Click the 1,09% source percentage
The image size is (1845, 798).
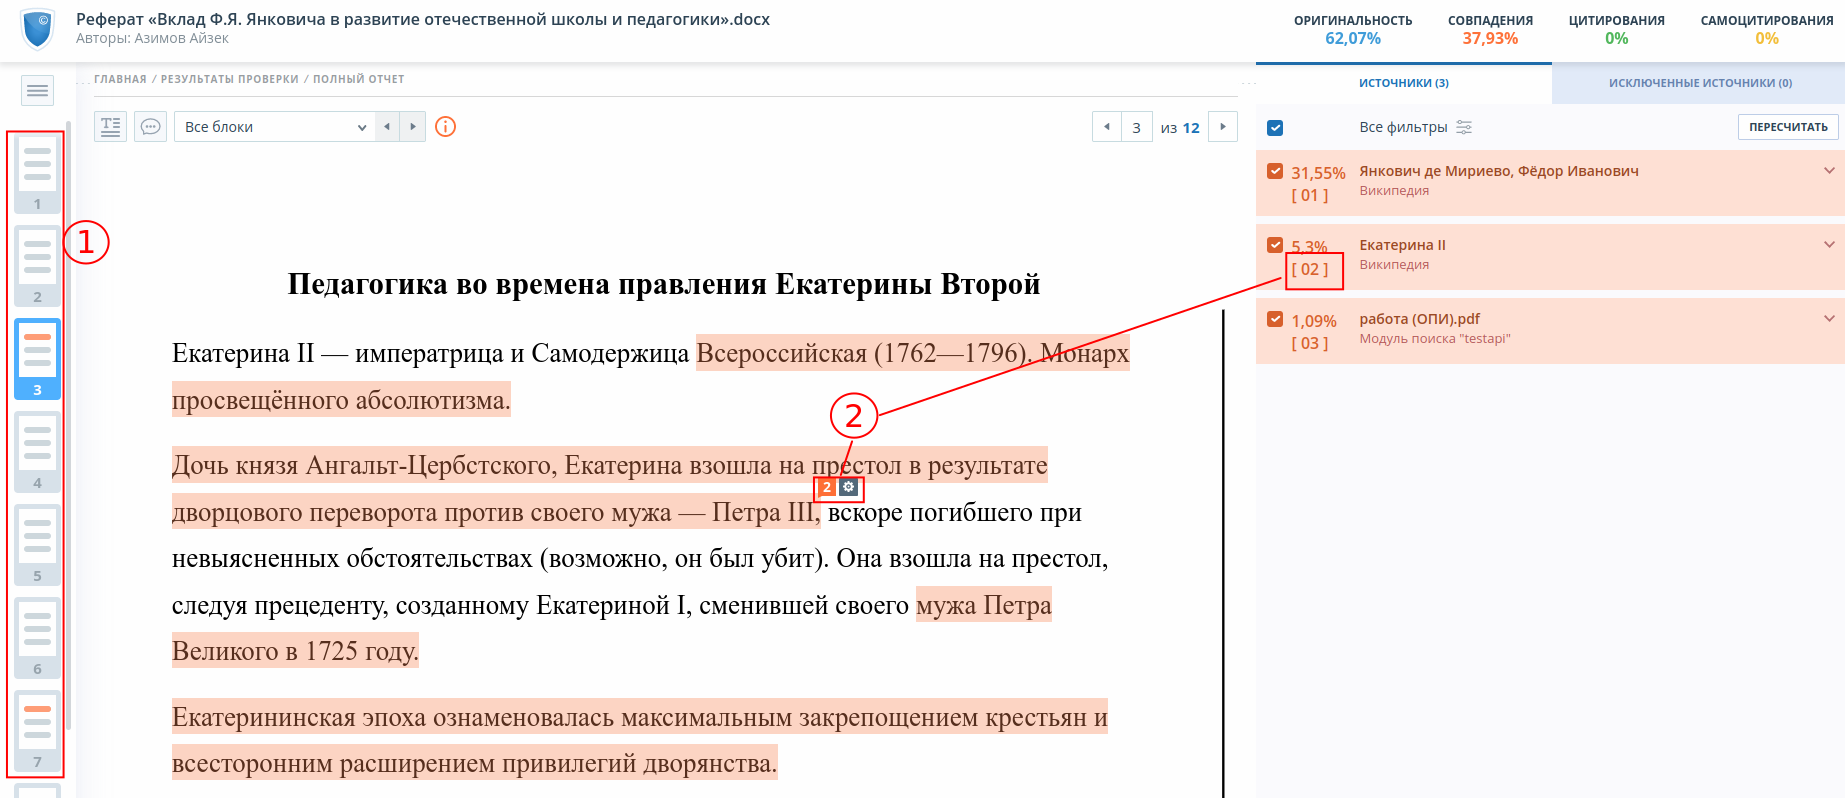[1314, 321]
